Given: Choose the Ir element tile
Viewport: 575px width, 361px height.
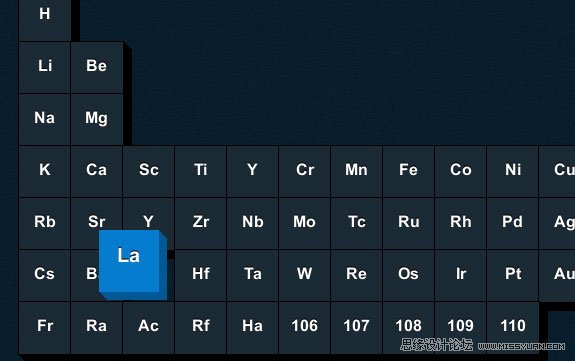Looking at the screenshot, I should (461, 276).
